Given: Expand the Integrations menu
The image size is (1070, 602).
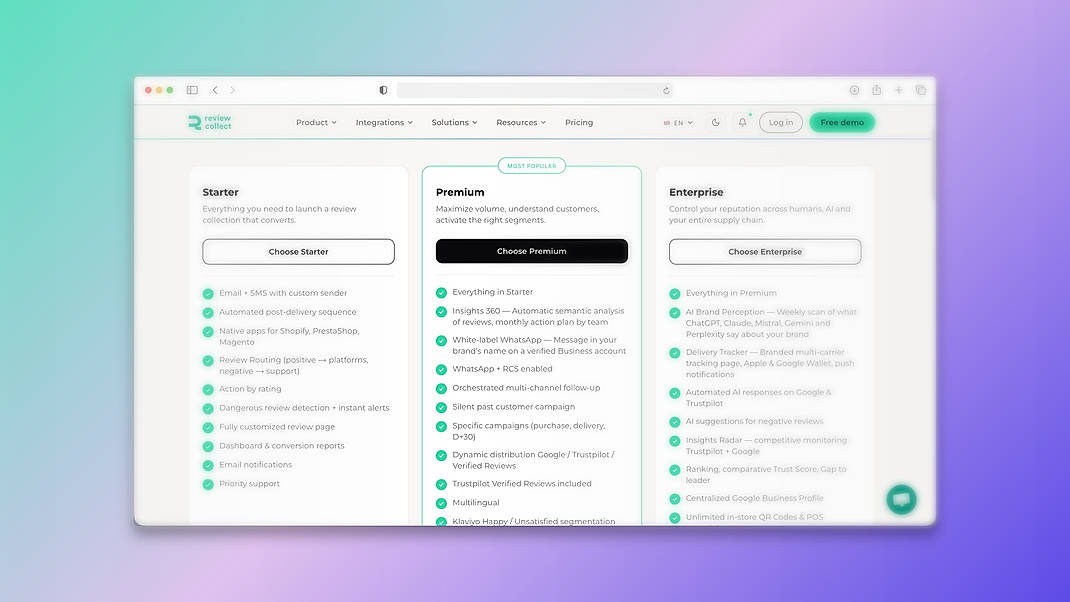Looking at the screenshot, I should (384, 123).
